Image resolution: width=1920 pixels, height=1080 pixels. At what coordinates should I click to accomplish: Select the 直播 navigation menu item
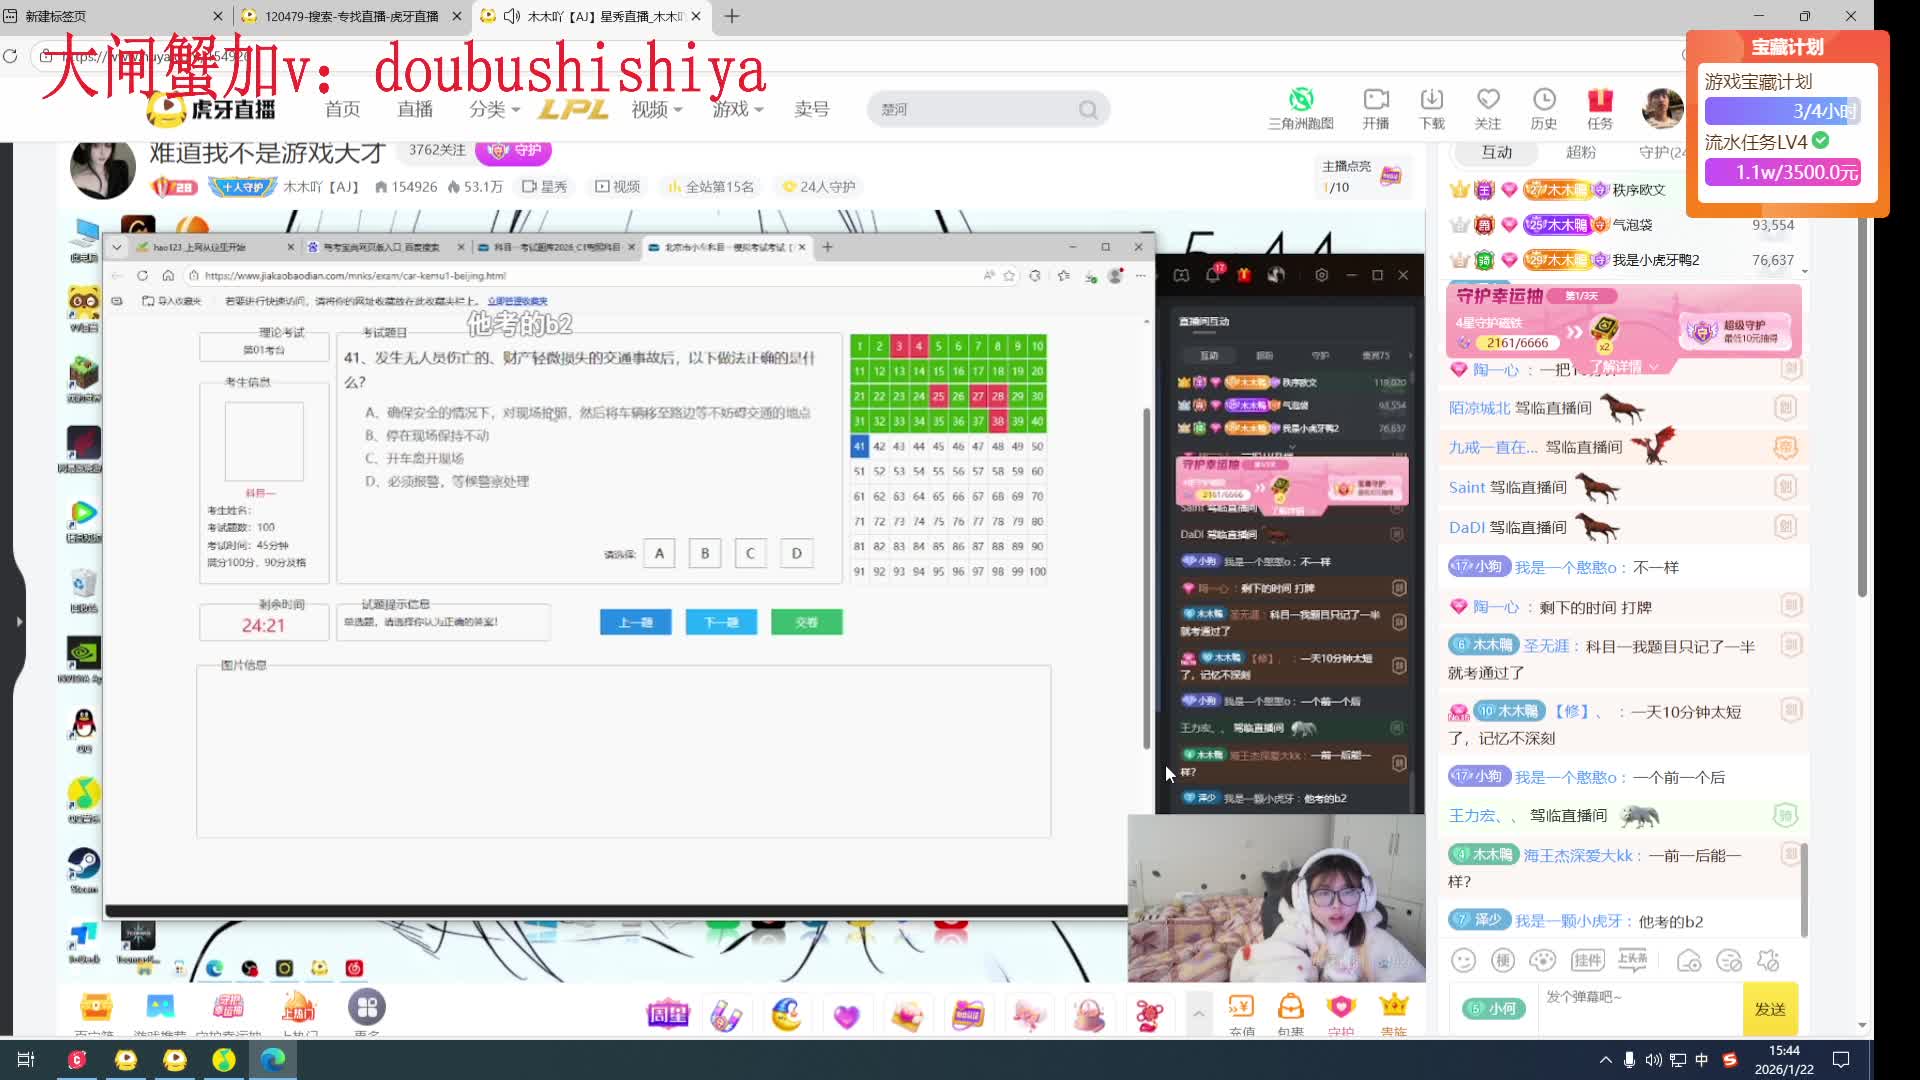415,109
